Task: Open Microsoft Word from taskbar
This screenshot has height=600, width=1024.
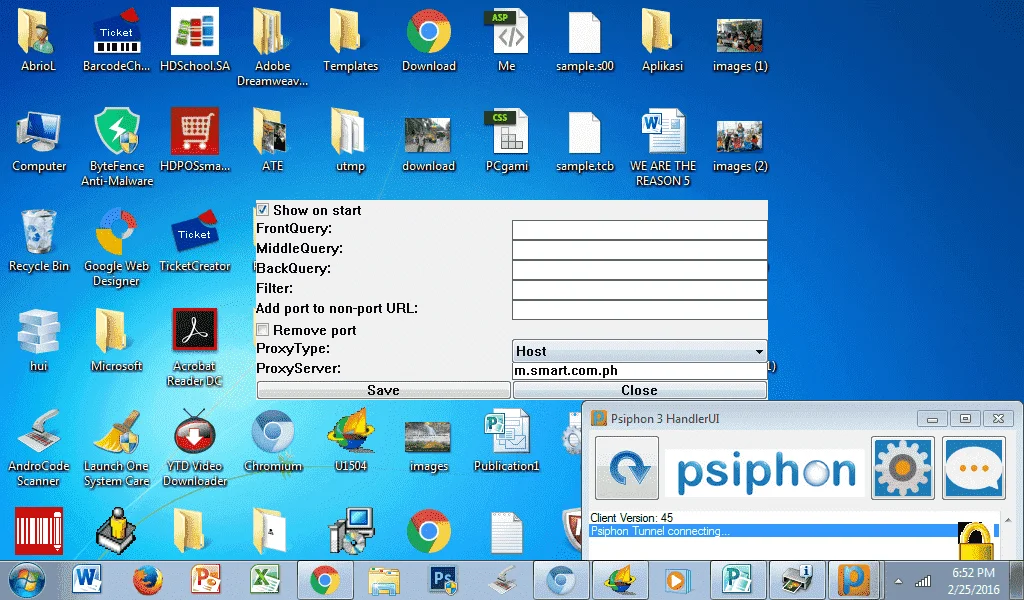Action: (x=87, y=580)
